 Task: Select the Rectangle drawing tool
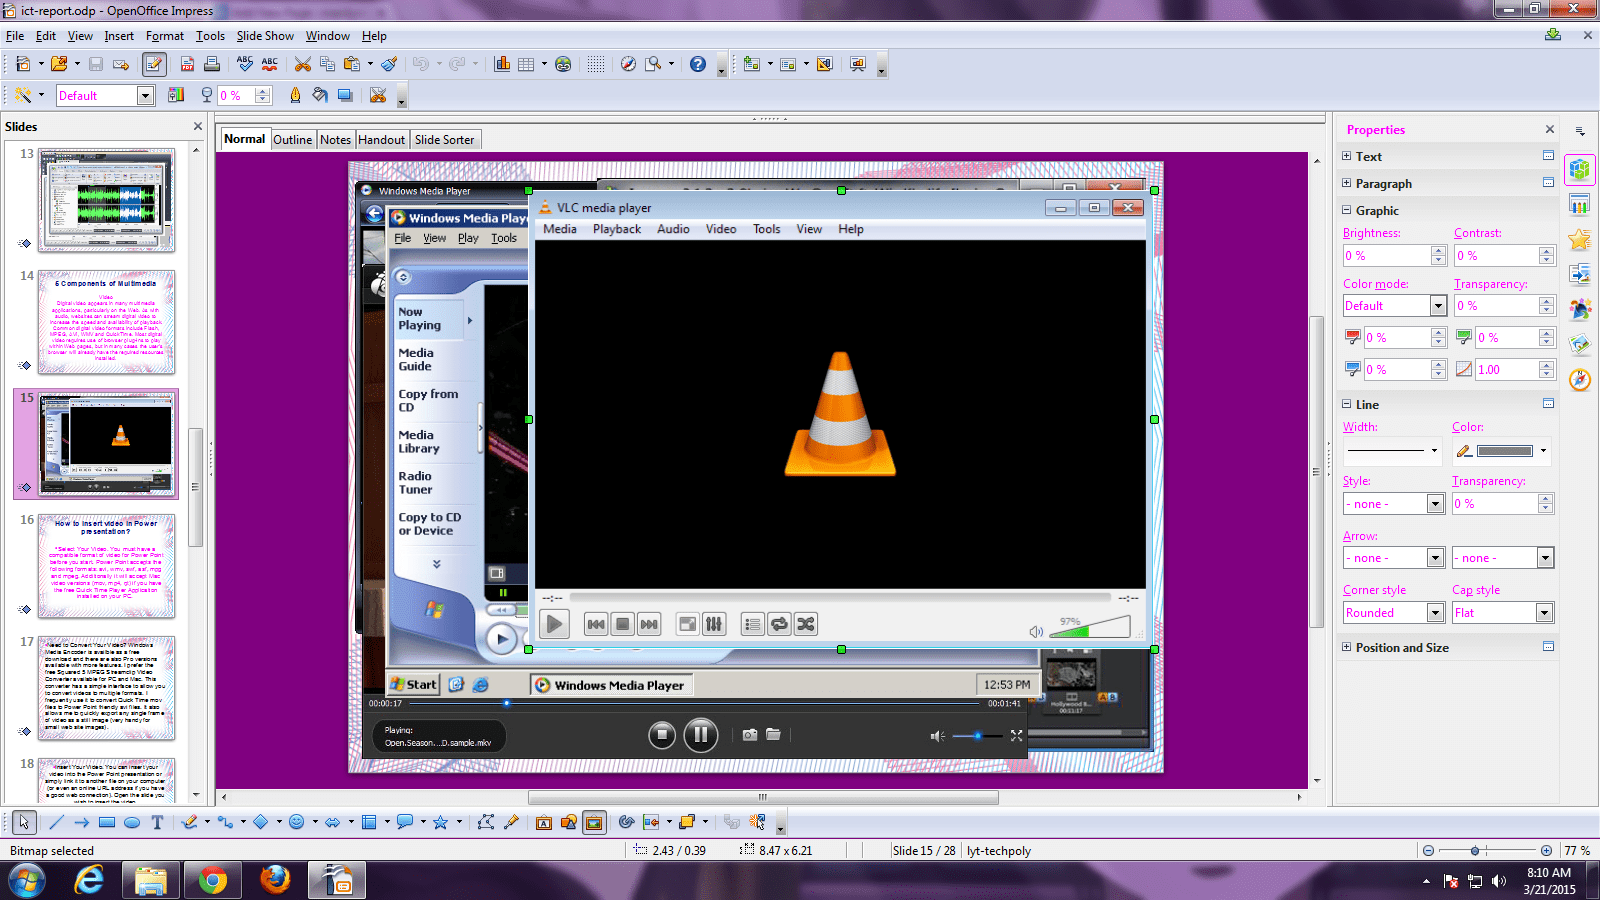click(107, 822)
